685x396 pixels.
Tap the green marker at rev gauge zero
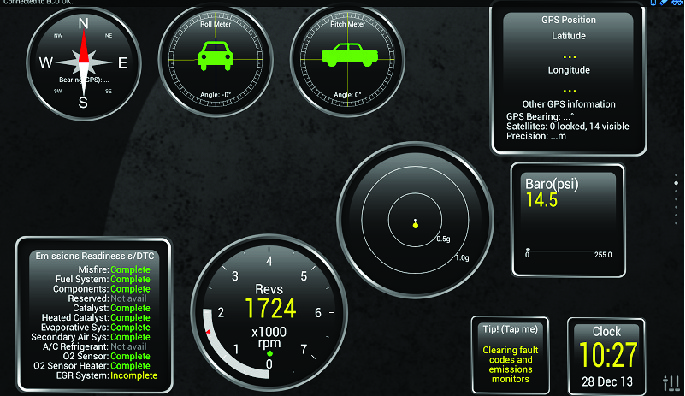(x=270, y=353)
